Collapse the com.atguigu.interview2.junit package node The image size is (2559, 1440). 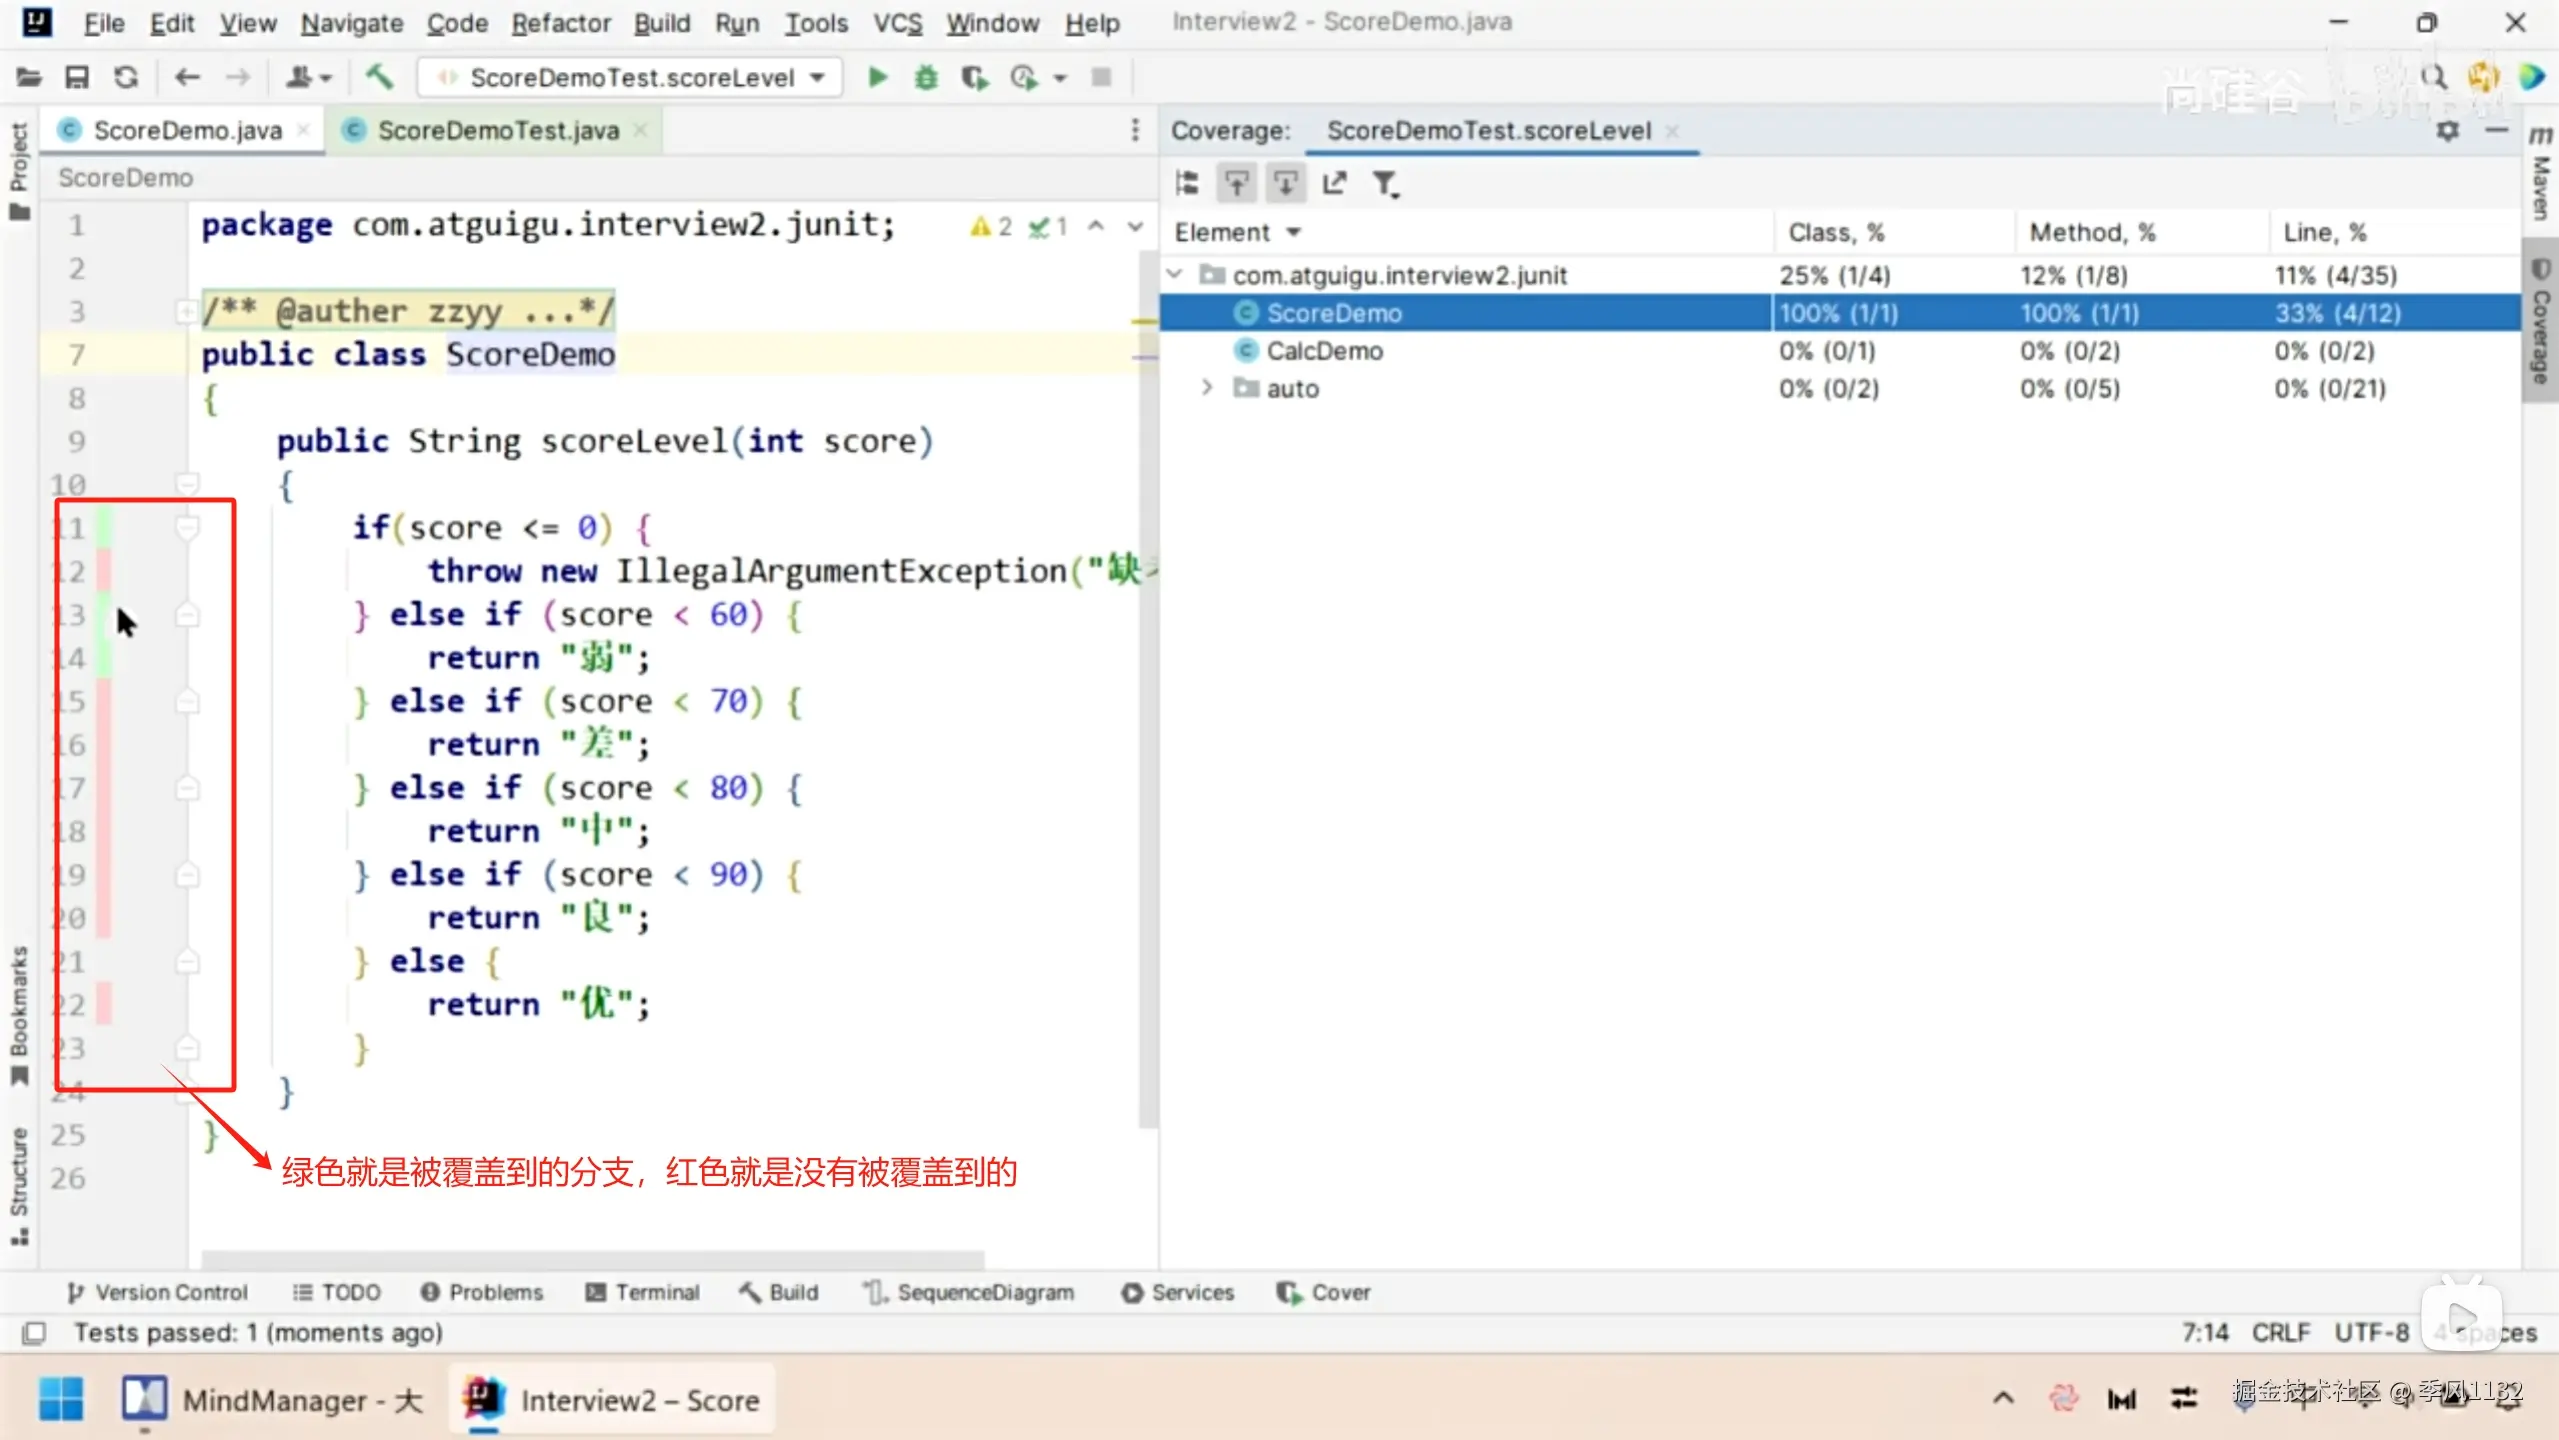[1176, 274]
